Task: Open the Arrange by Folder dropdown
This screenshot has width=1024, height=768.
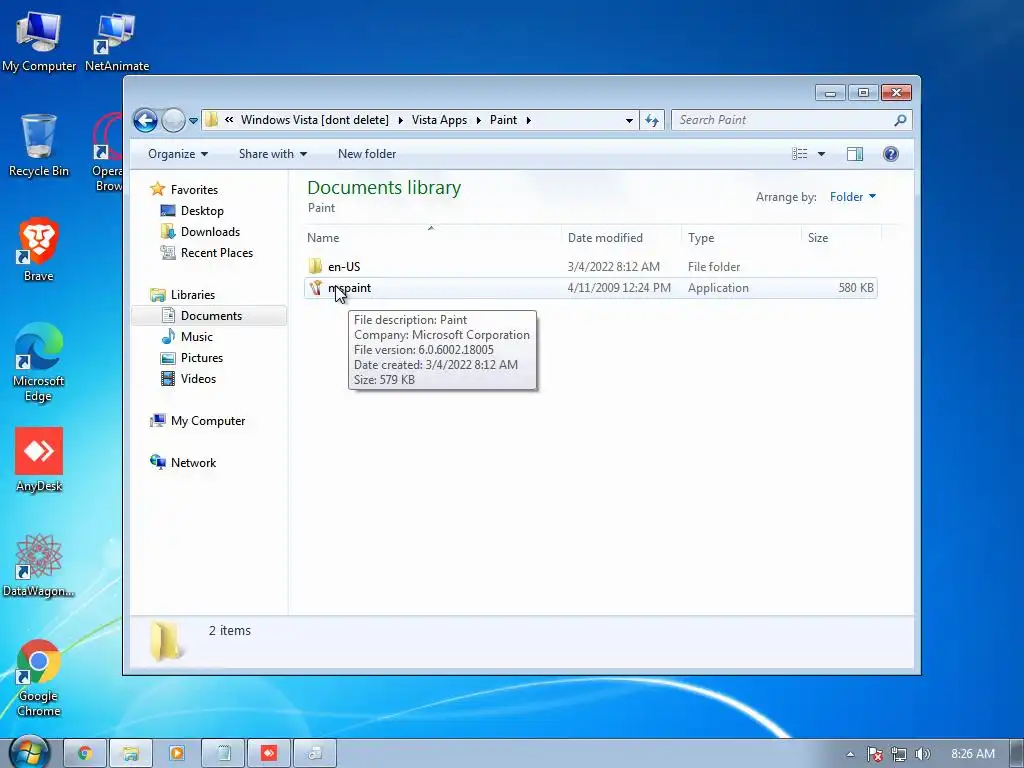Action: coord(853,197)
